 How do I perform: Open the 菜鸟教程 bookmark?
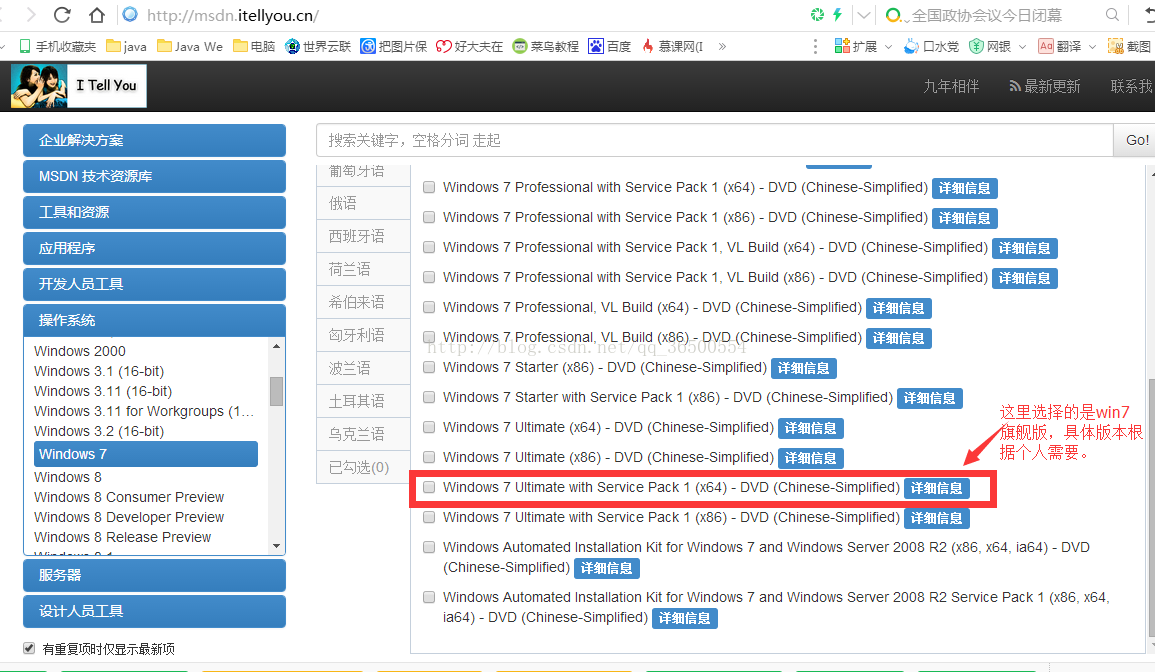point(545,46)
